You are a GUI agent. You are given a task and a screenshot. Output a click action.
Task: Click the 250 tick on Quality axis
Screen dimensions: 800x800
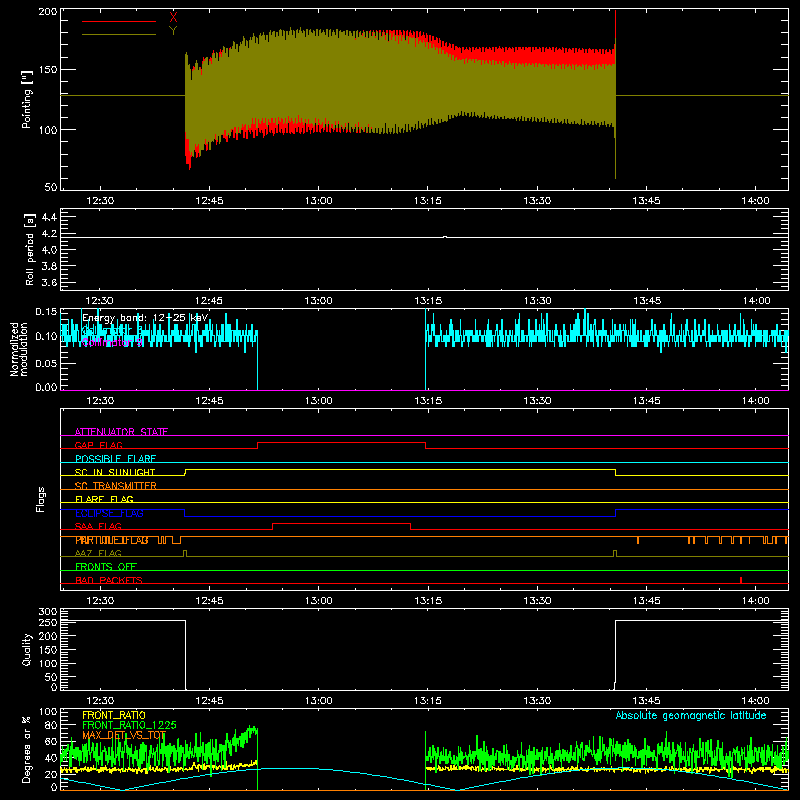pyautogui.click(x=48, y=622)
